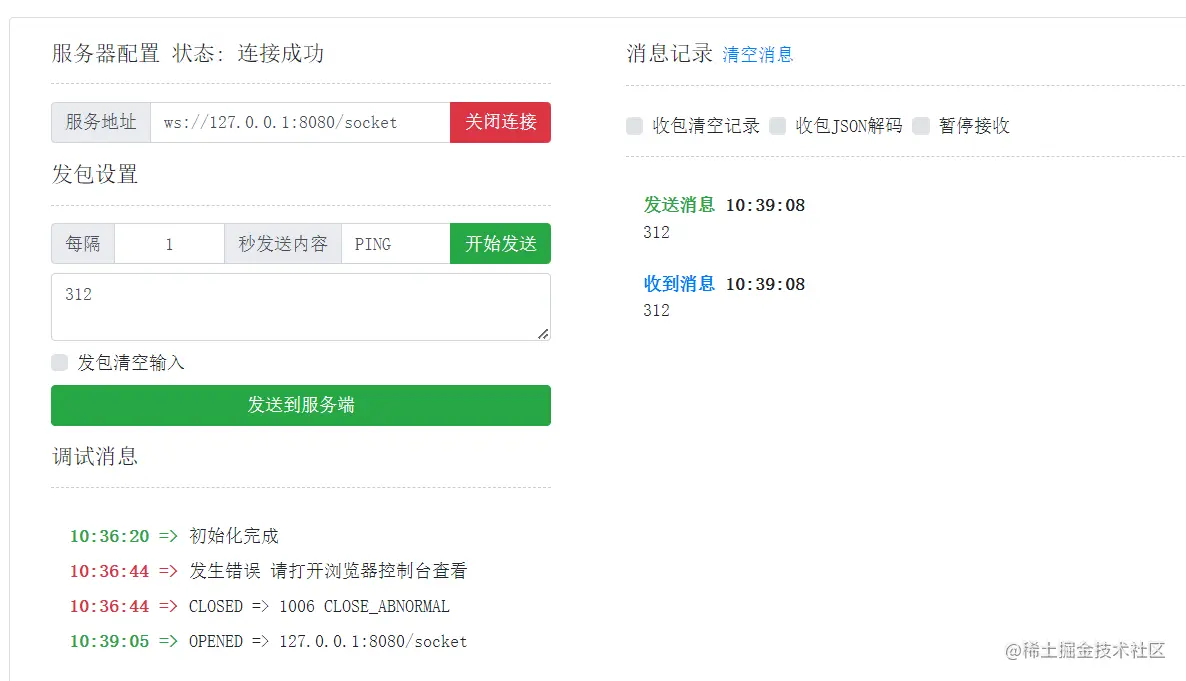Select the green 发送消息 record heading

click(x=679, y=205)
